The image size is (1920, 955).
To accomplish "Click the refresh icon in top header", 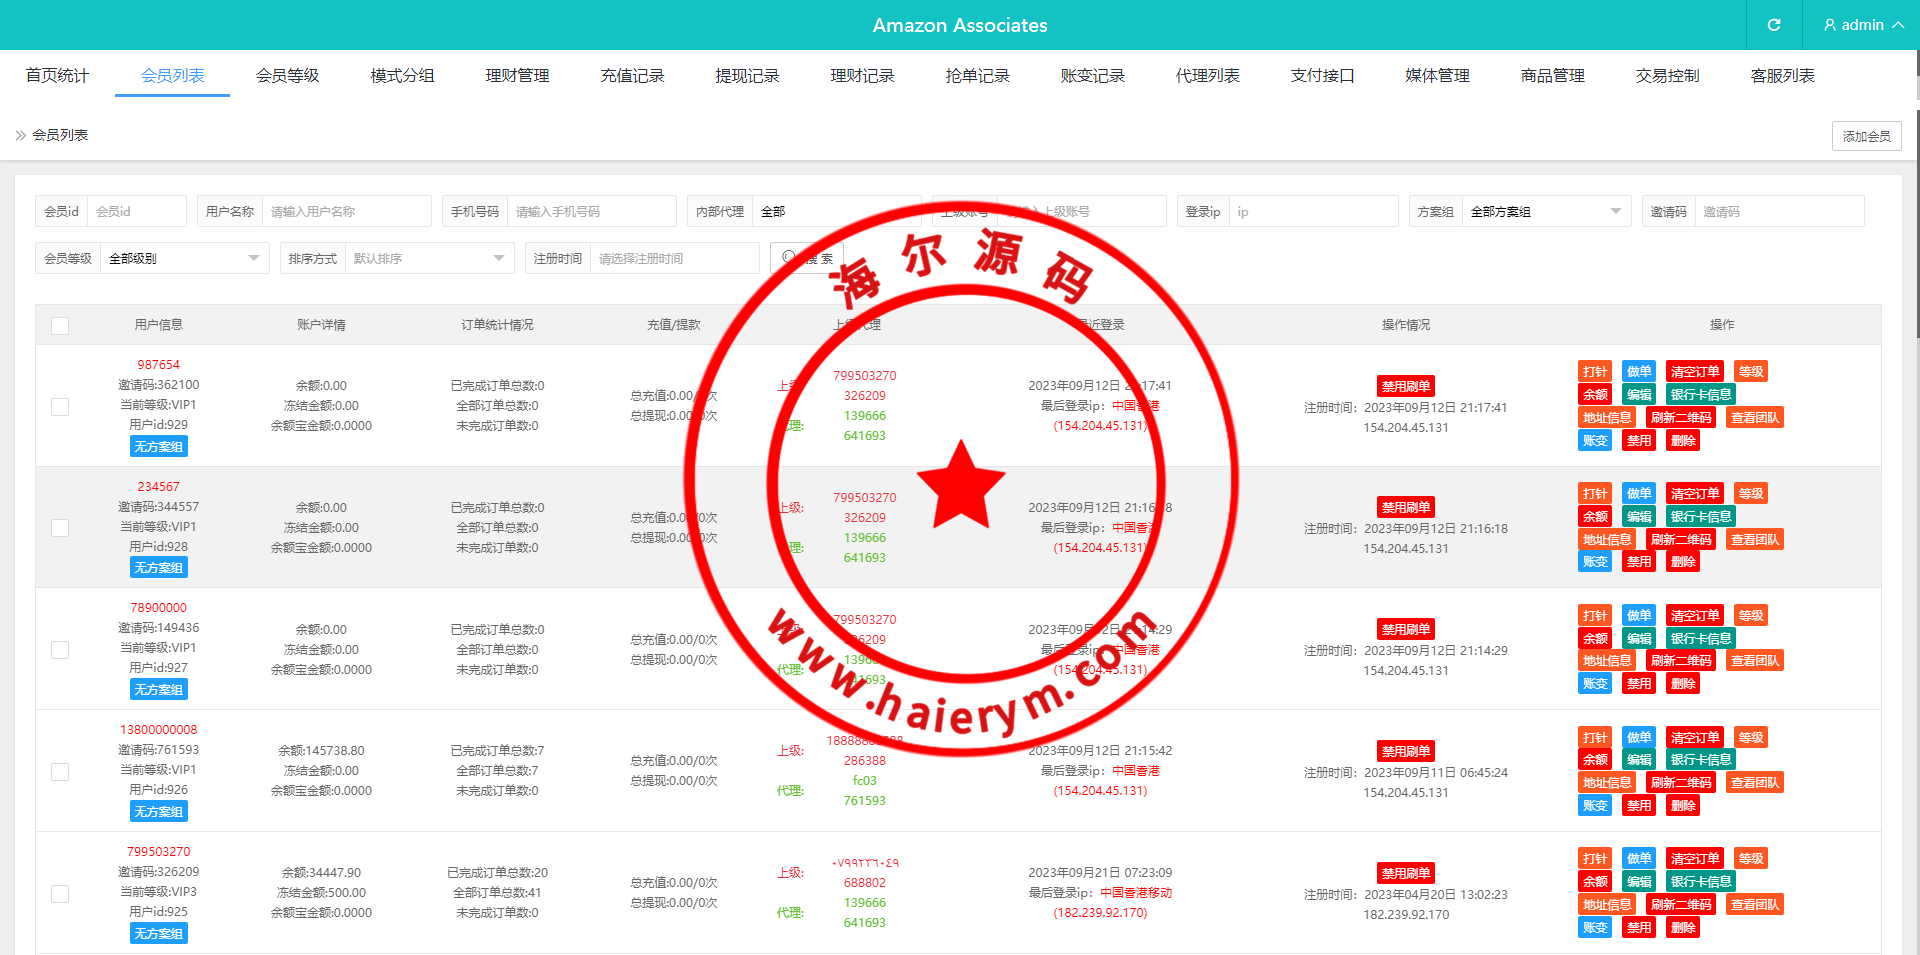I will (1774, 25).
